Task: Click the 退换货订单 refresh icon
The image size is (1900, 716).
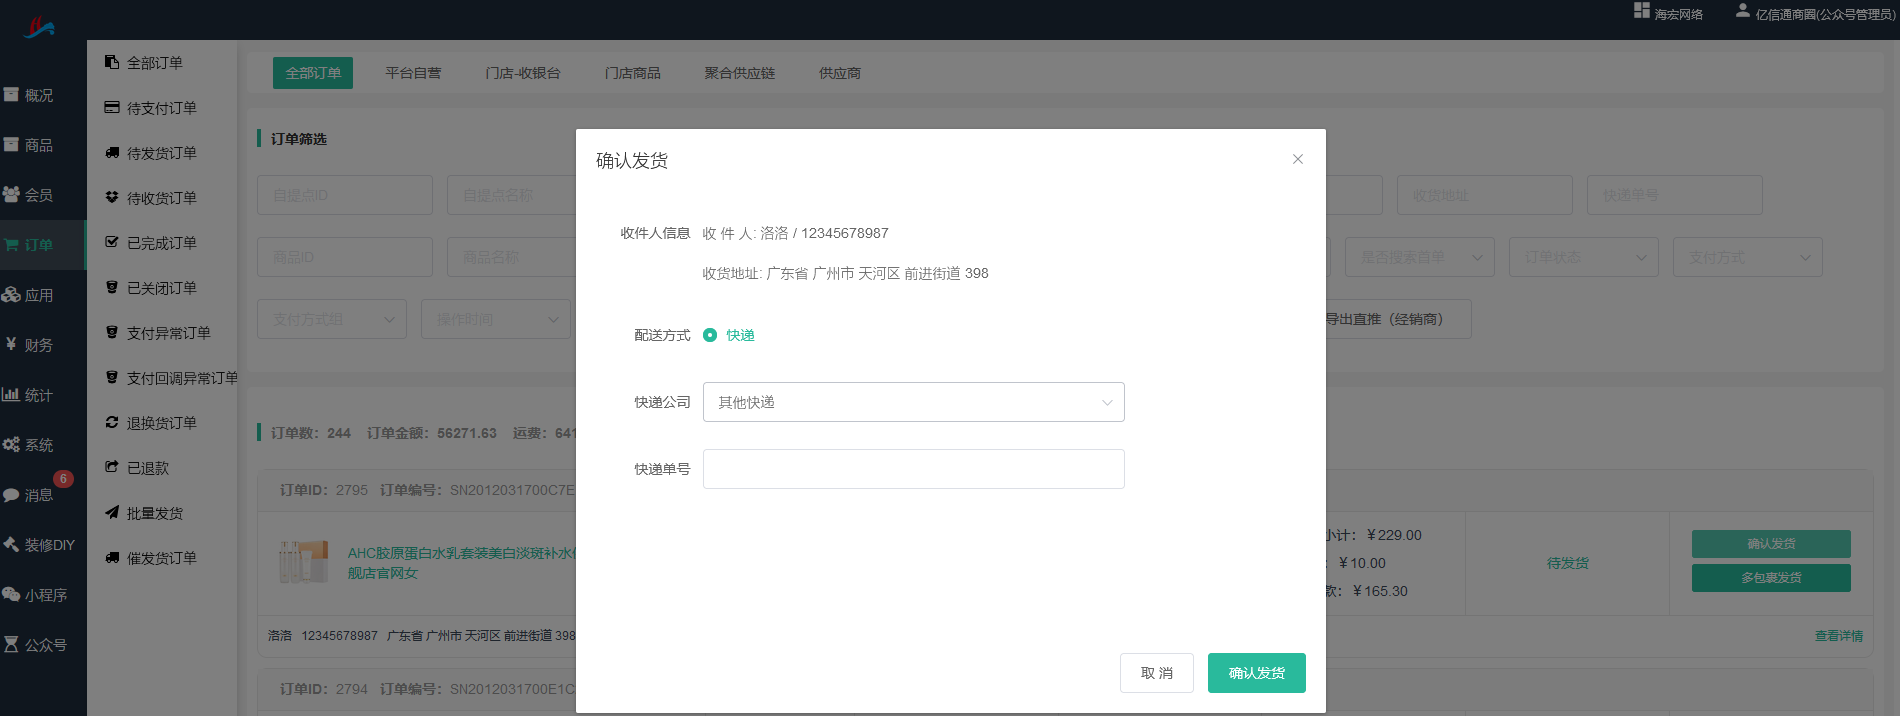Action: 112,422
